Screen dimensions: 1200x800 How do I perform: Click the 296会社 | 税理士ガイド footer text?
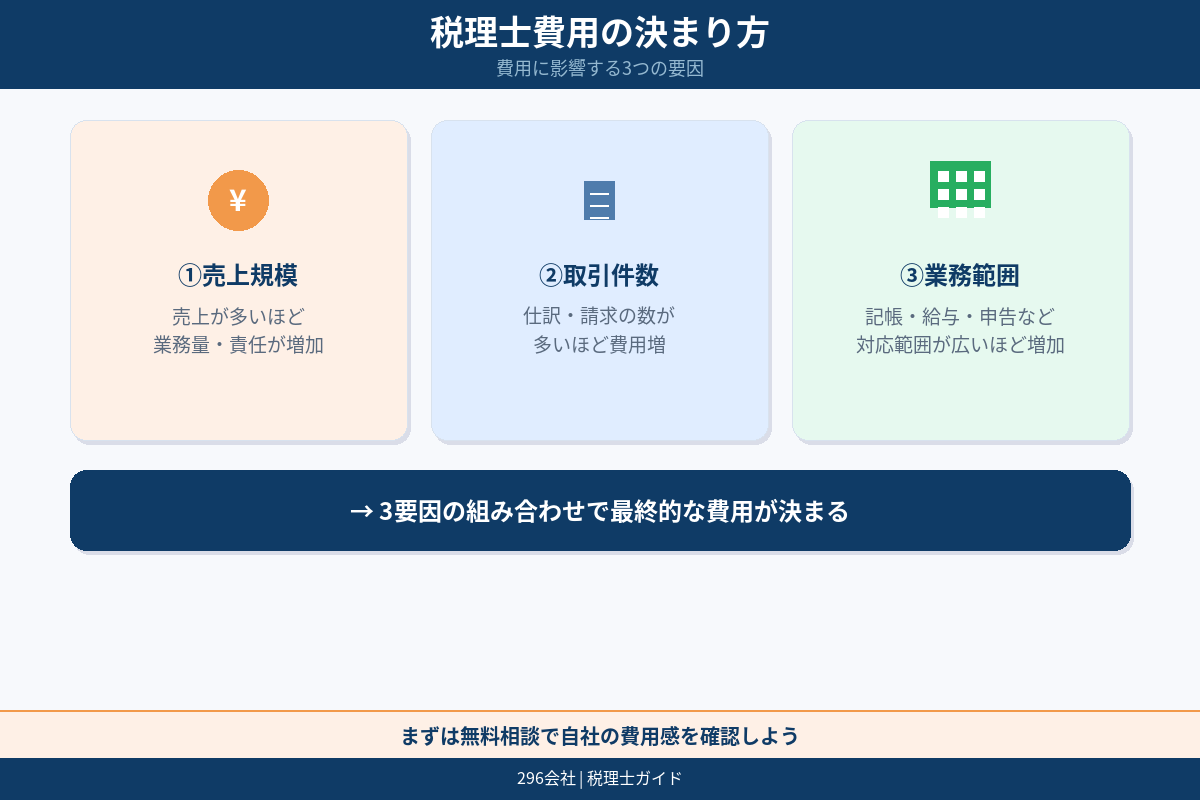(x=600, y=777)
